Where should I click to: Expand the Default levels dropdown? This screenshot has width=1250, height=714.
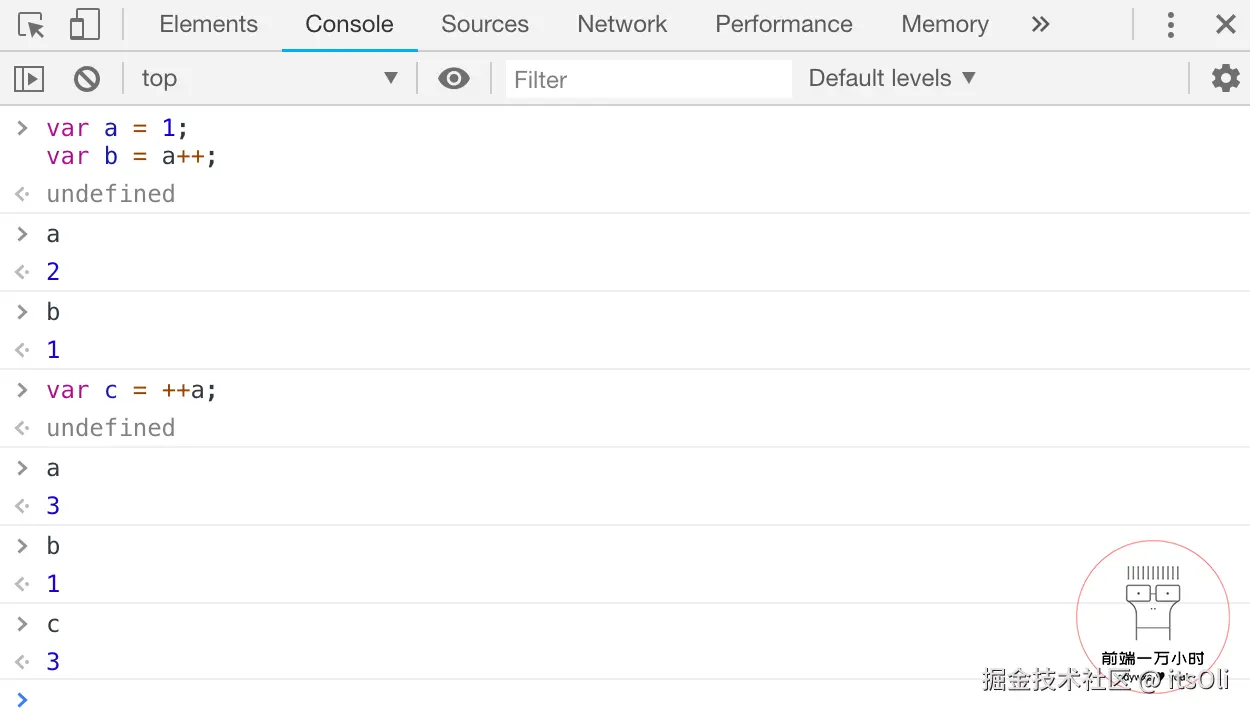(891, 78)
